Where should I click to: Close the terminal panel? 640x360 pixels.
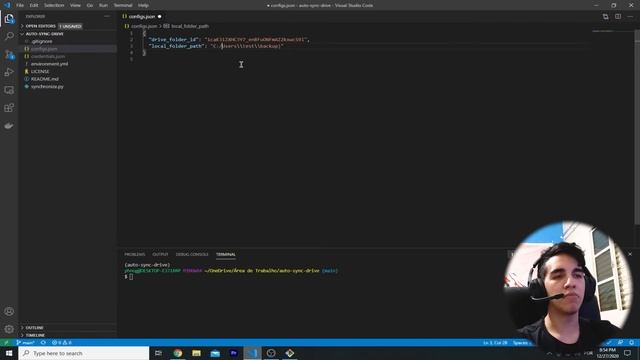tap(630, 254)
